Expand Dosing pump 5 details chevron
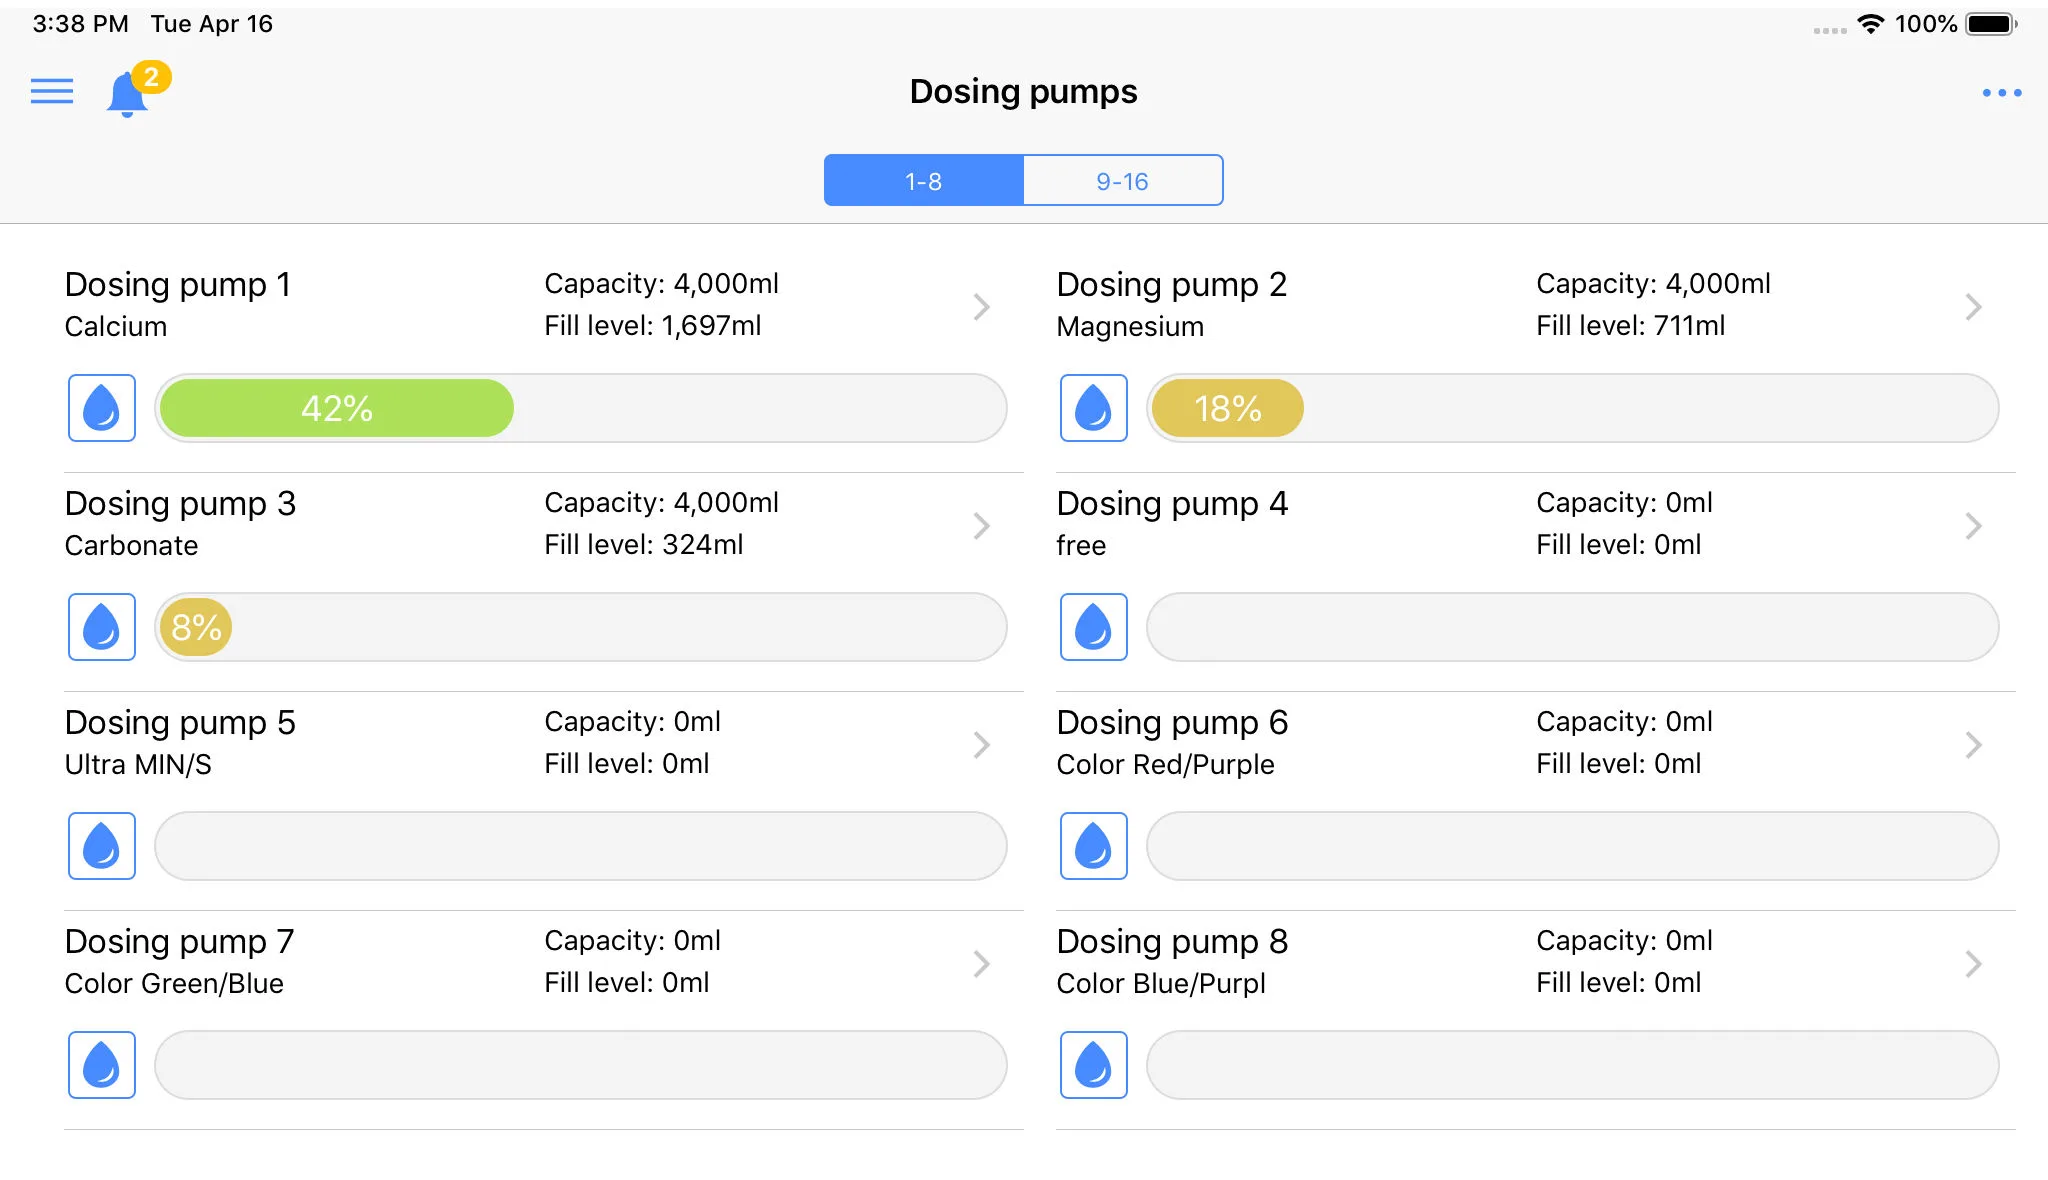 [981, 744]
